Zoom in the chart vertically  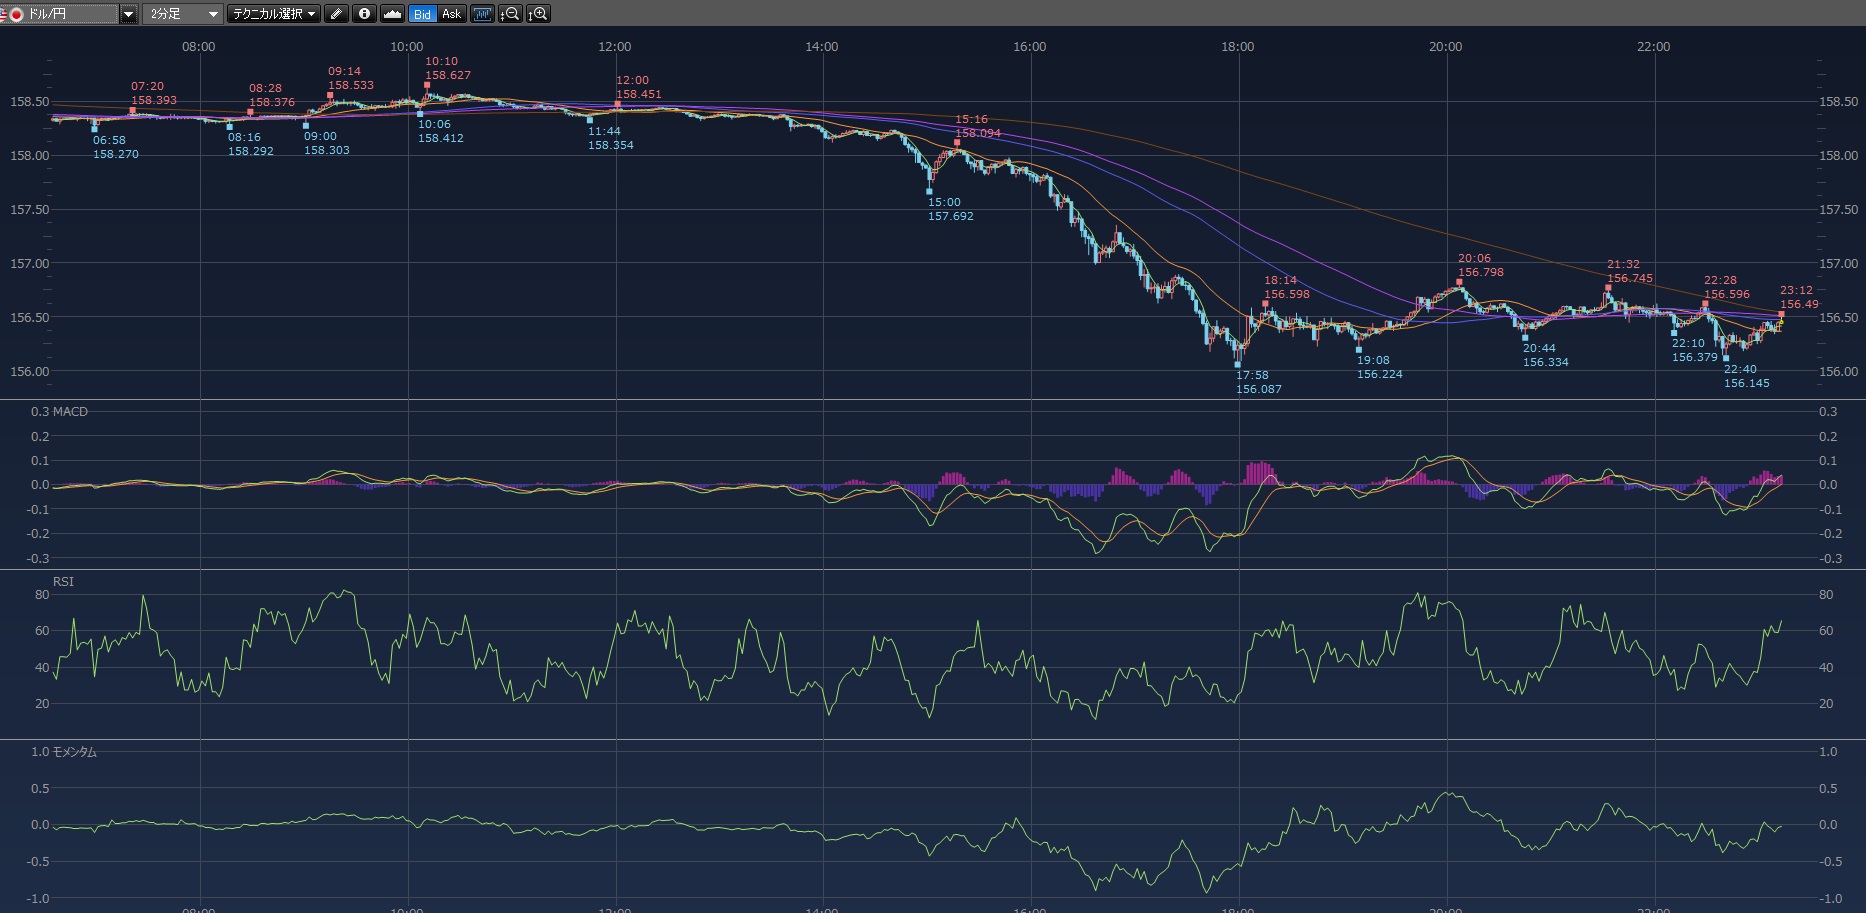pos(538,14)
